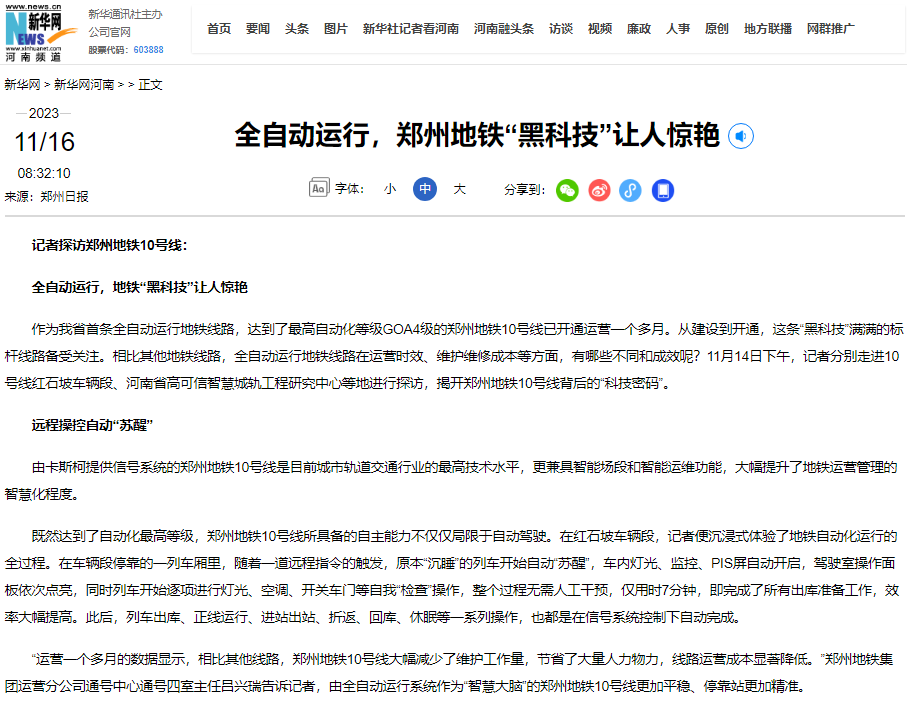Screen dimensions: 907x707
Task: Open the mobile phone share icon
Action: coord(663,190)
